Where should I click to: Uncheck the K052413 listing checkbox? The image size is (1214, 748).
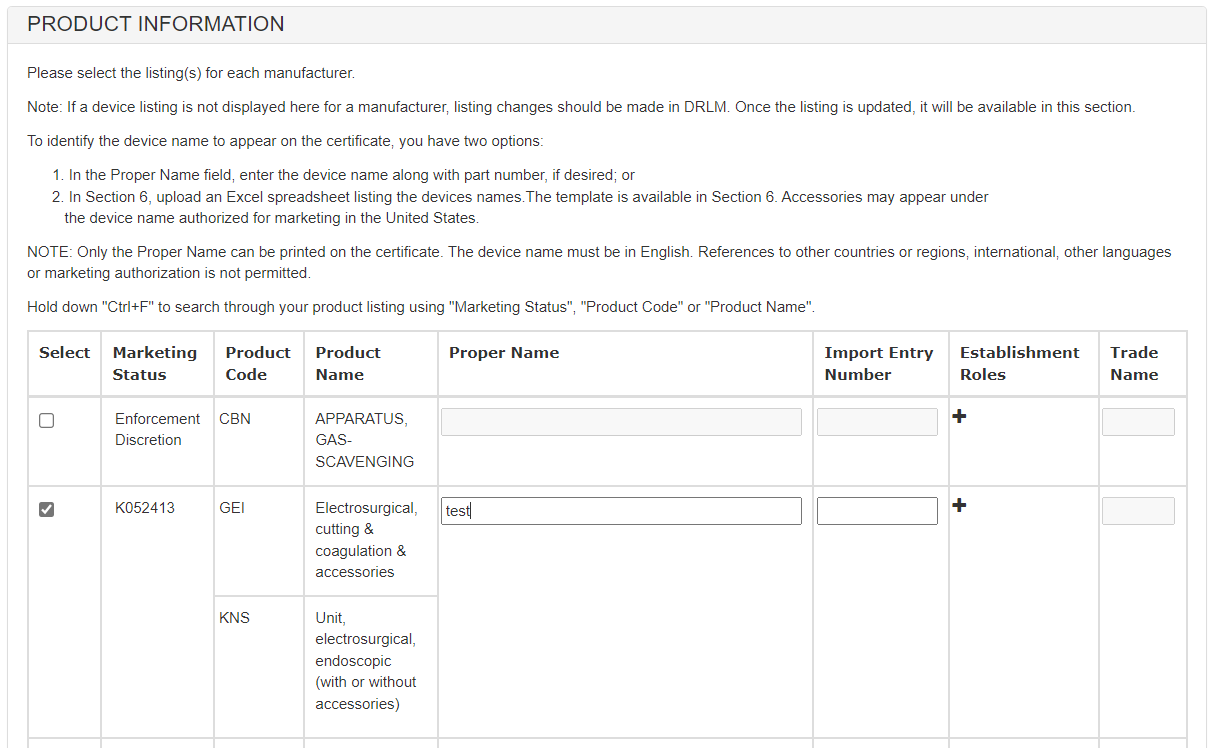[46, 510]
